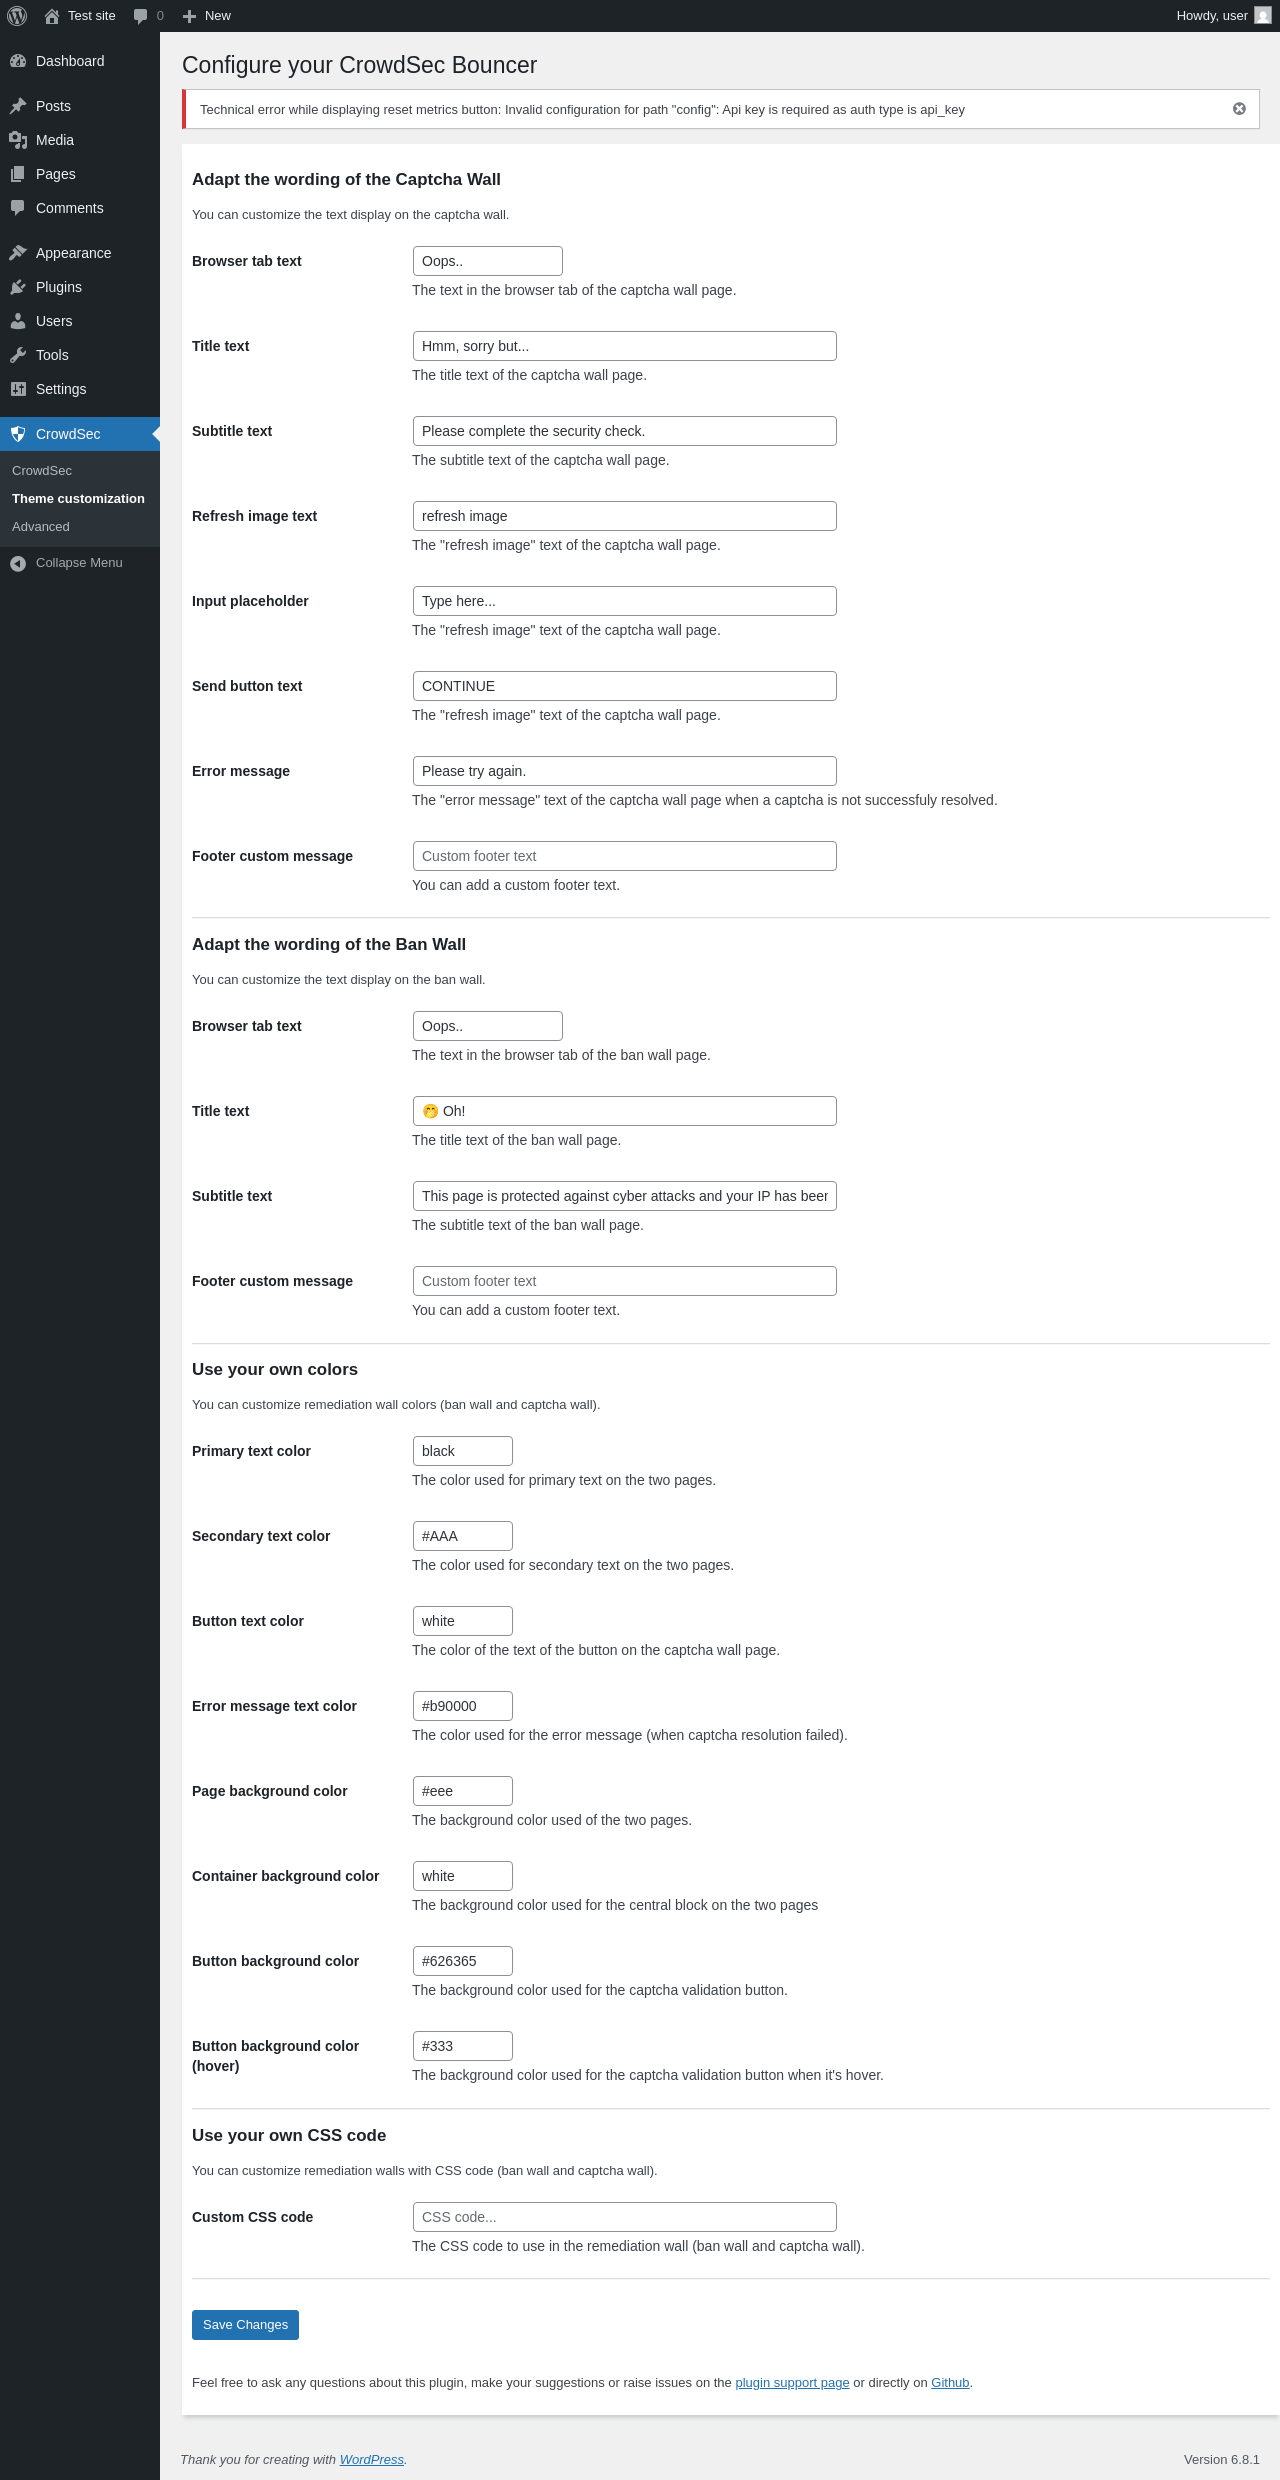Open Tools wrench icon in sidebar
The height and width of the screenshot is (2480, 1280).
(18, 355)
